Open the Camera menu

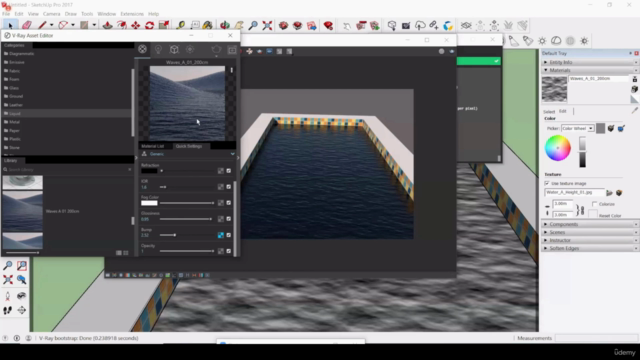(x=51, y=14)
